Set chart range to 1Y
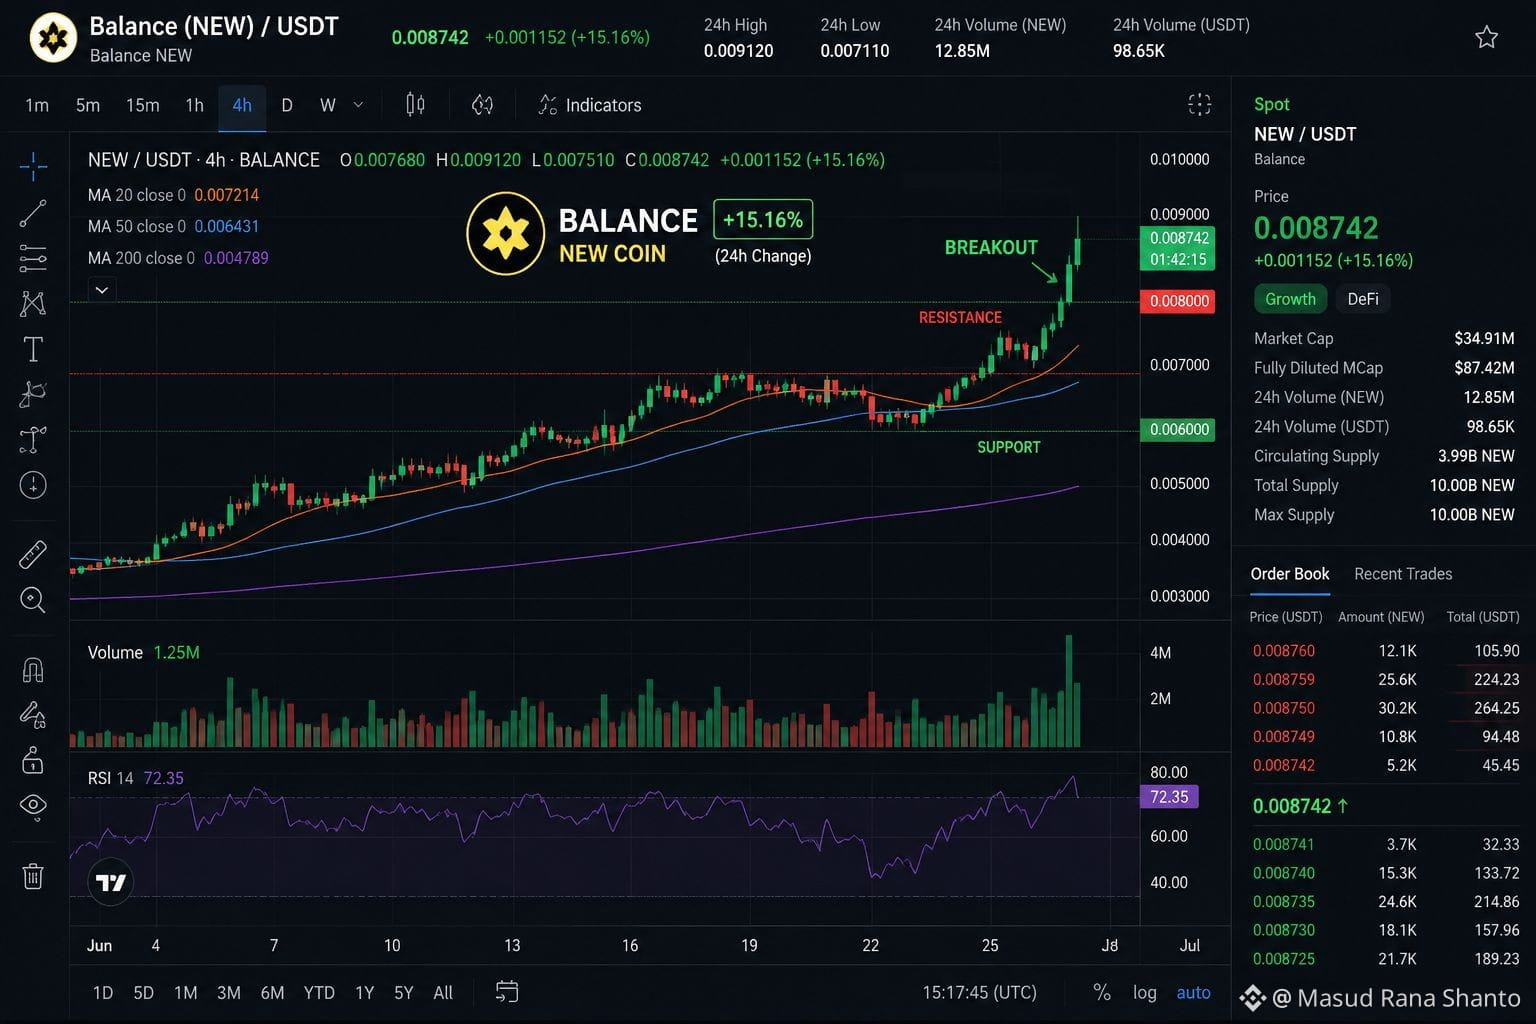 [365, 992]
